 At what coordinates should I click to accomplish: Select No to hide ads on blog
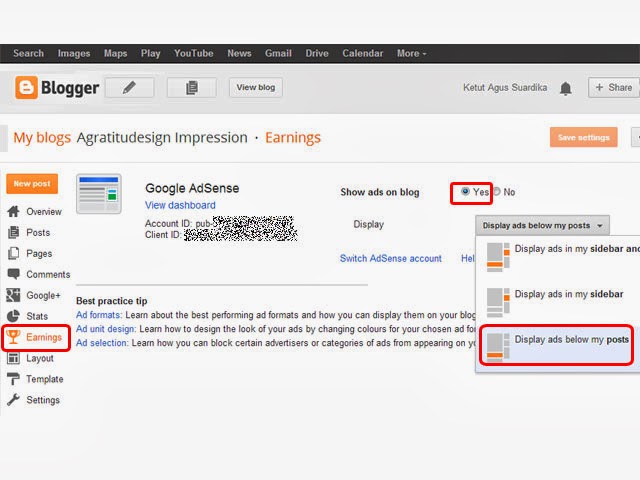[x=497, y=191]
